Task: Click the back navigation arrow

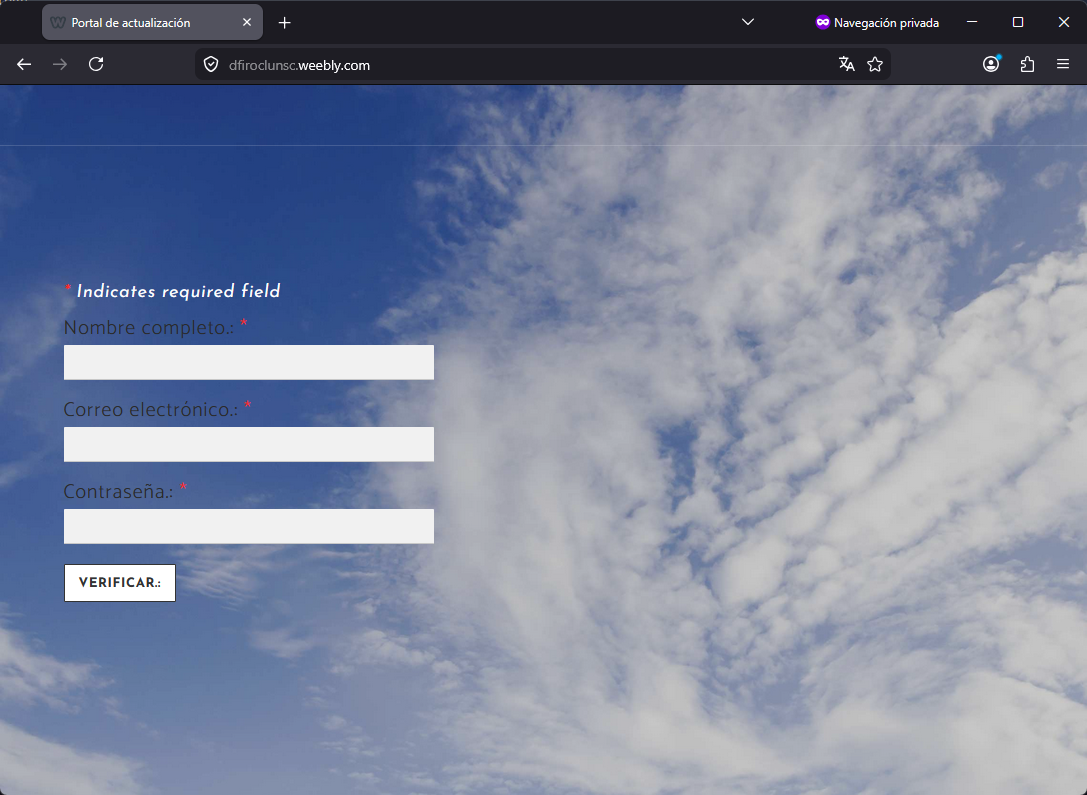Action: pyautogui.click(x=23, y=64)
